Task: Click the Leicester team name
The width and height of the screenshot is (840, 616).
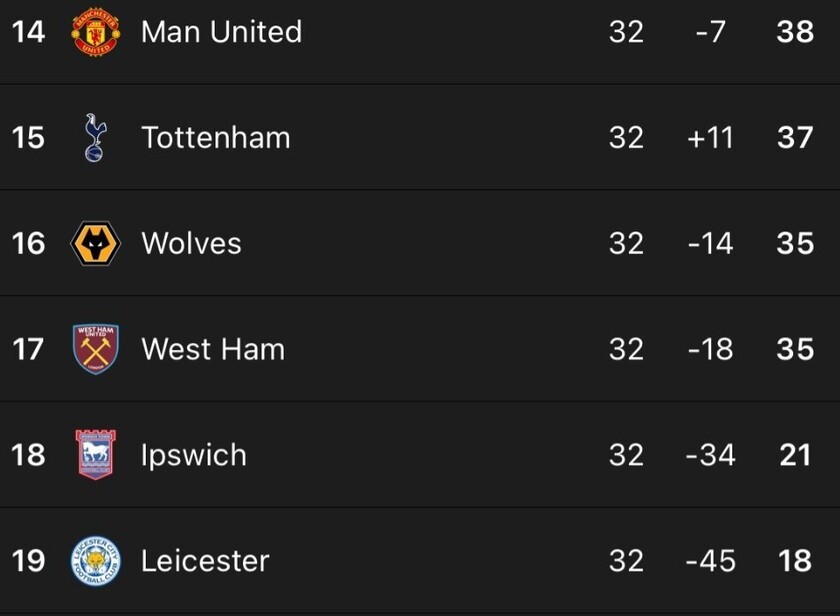Action: click(205, 561)
